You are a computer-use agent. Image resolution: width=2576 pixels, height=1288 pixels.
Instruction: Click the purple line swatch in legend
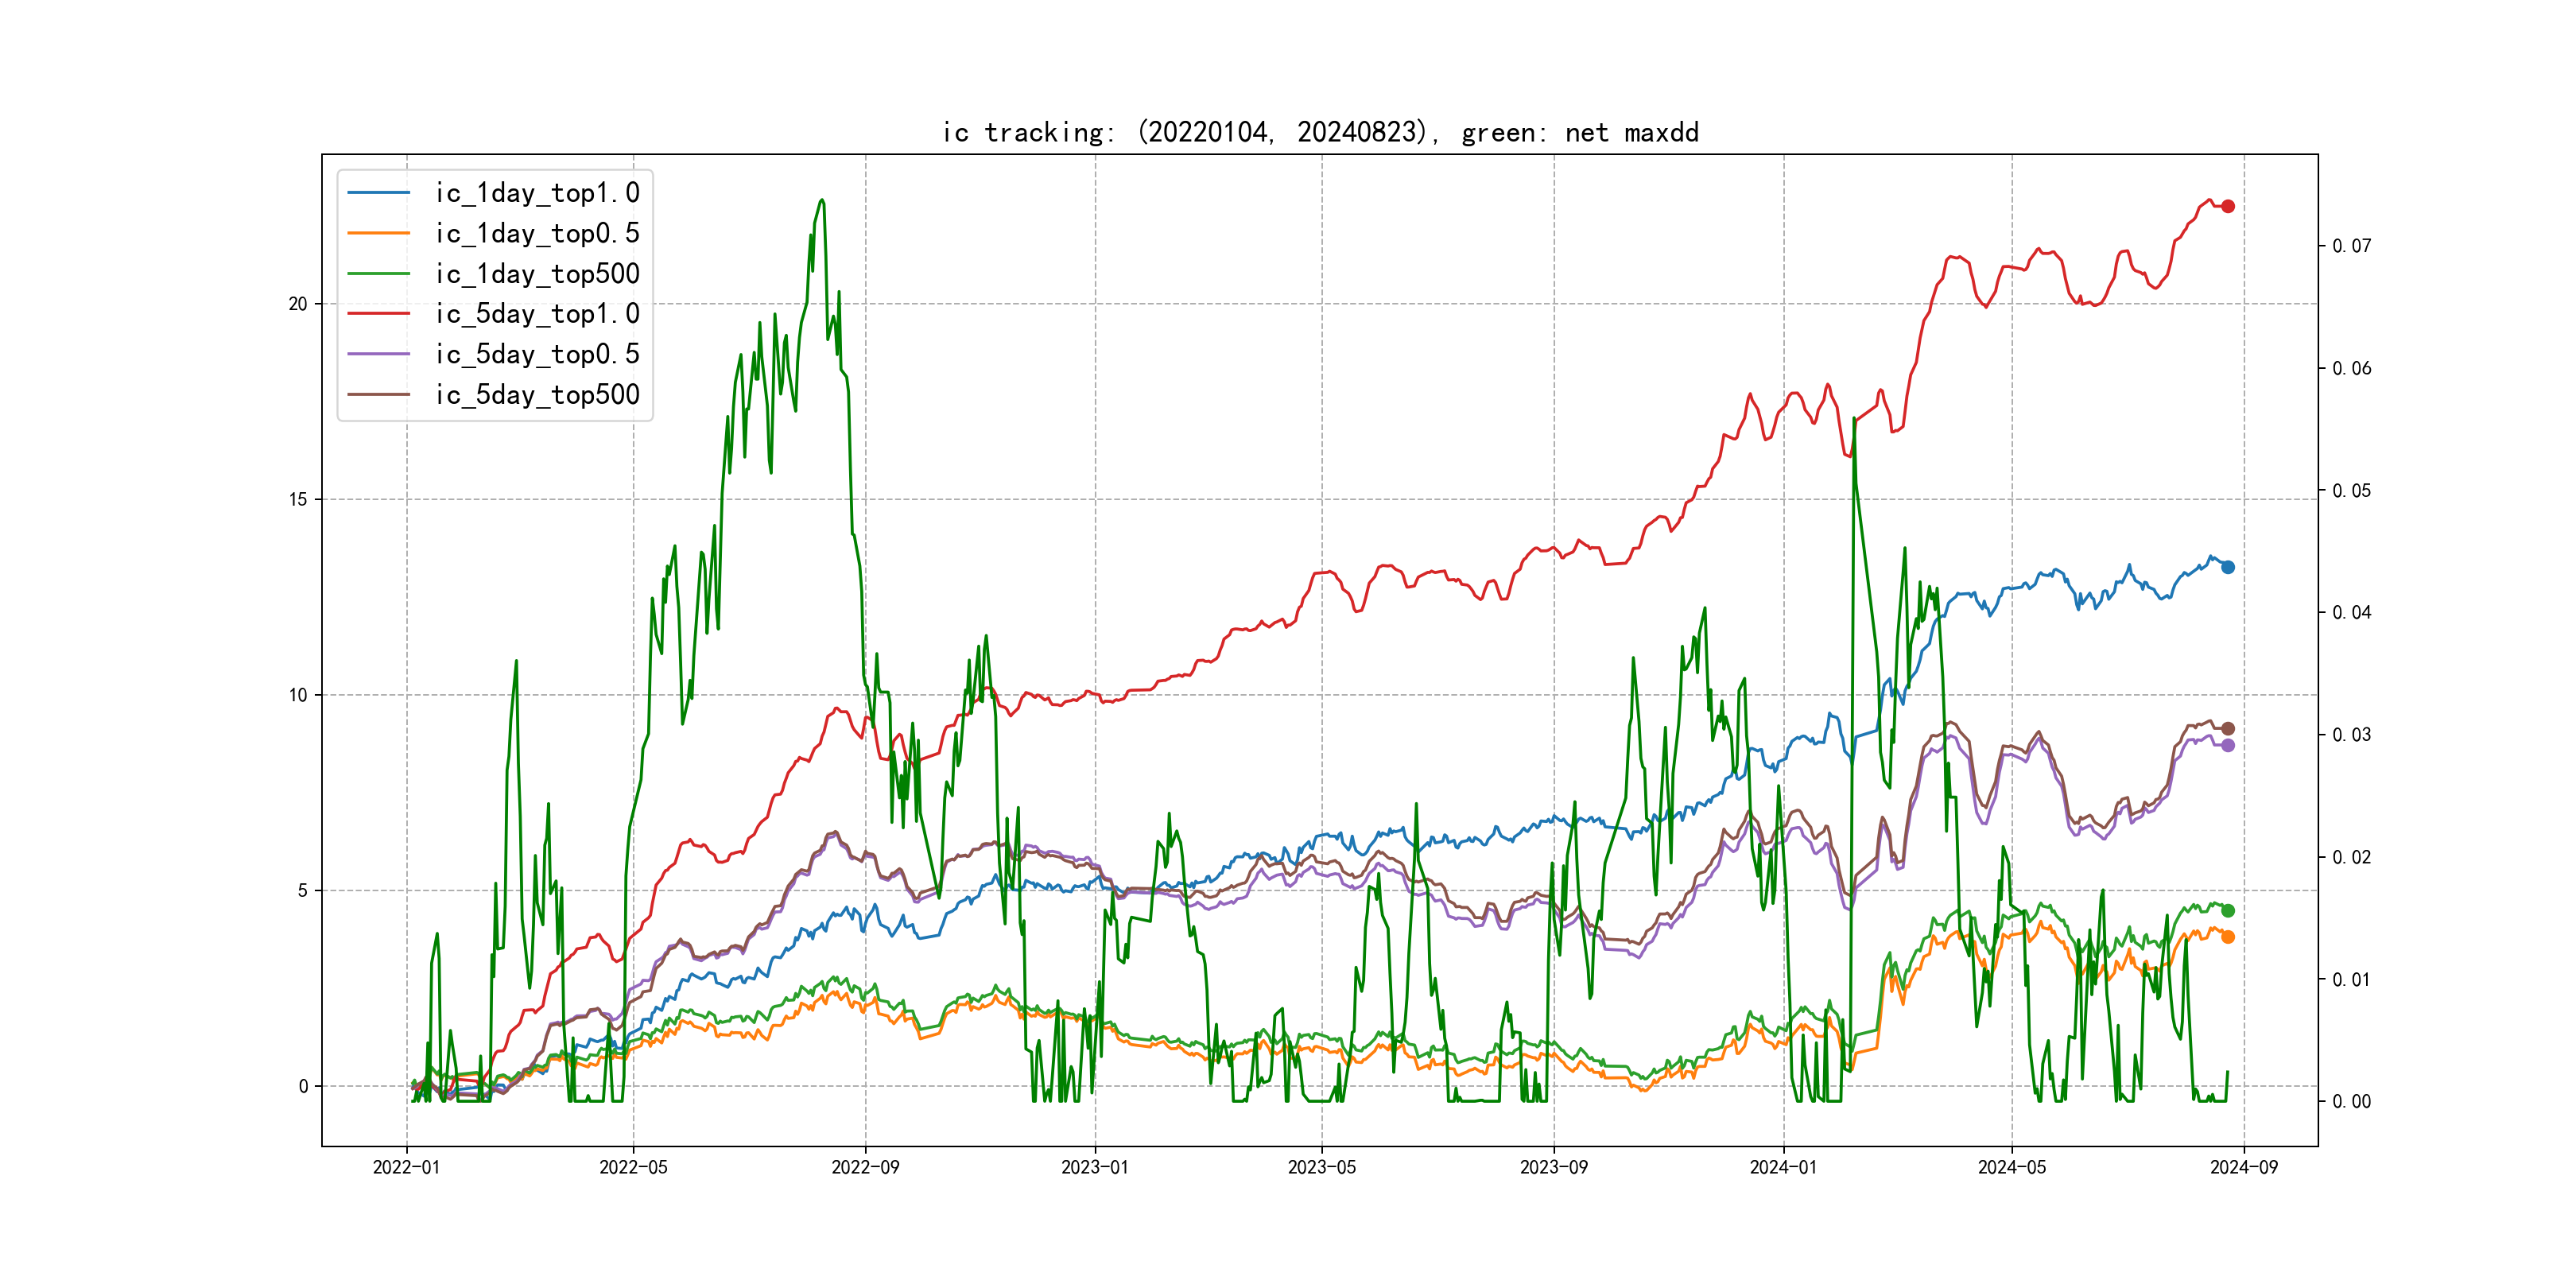tap(379, 354)
